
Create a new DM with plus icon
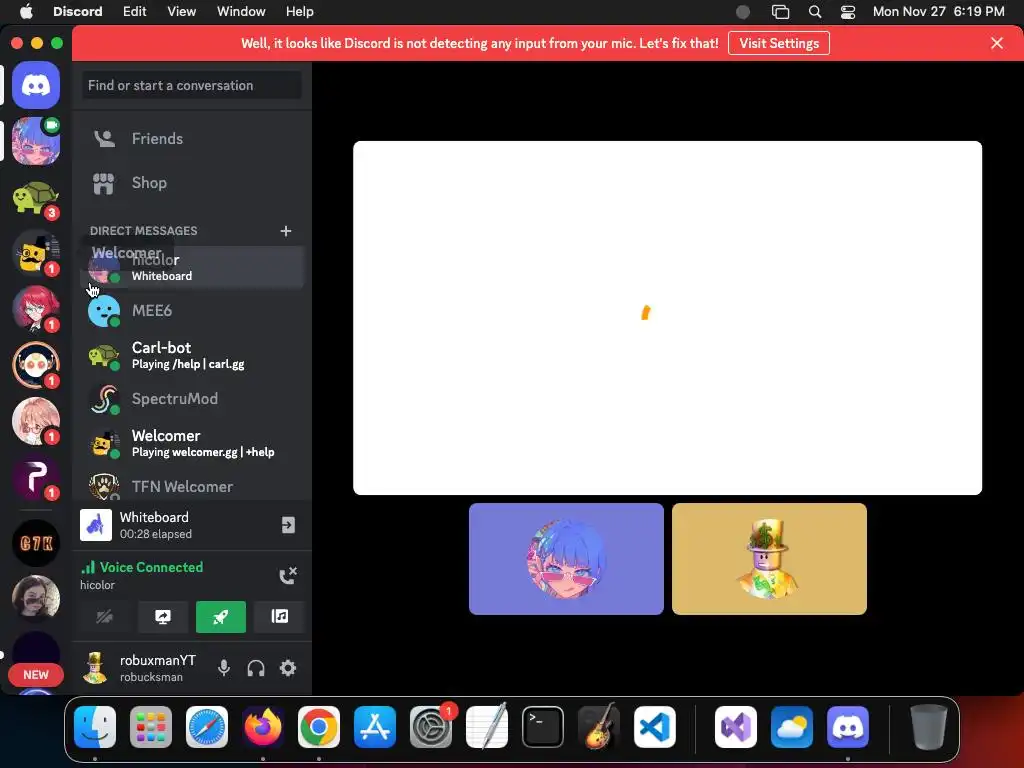285,231
